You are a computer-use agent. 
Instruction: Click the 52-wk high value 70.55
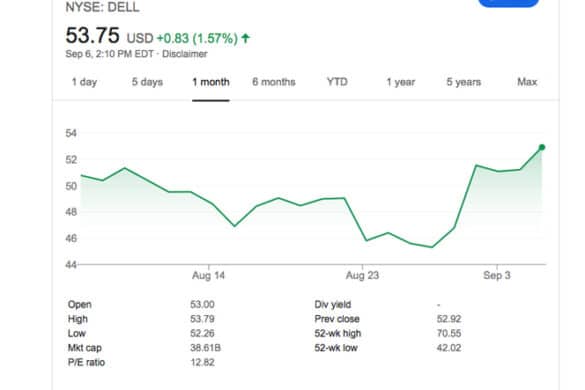pyautogui.click(x=449, y=333)
